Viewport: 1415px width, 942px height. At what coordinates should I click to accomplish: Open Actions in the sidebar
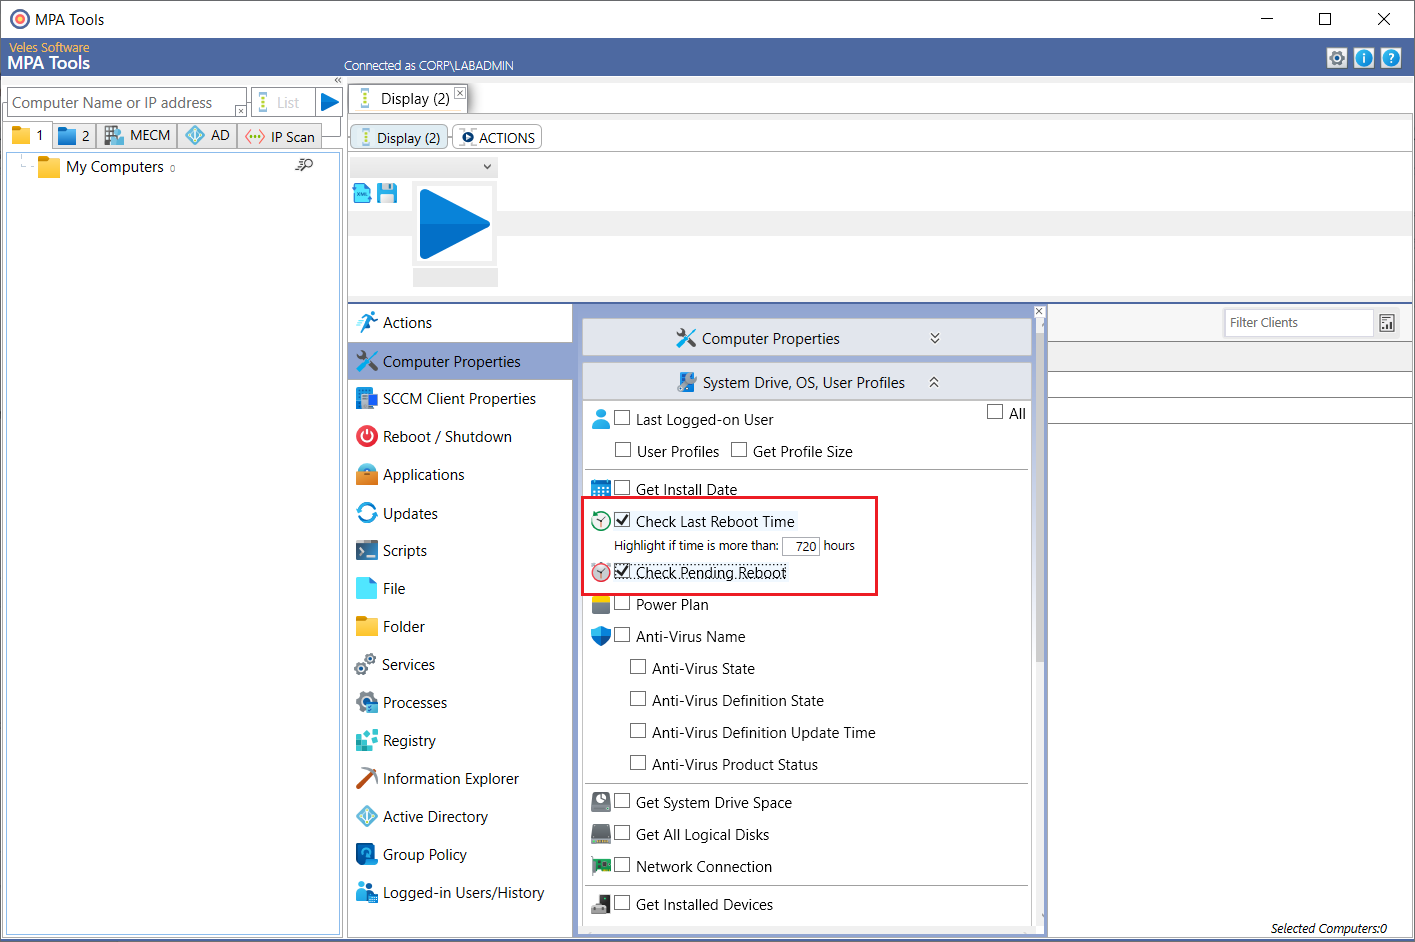[x=460, y=323]
